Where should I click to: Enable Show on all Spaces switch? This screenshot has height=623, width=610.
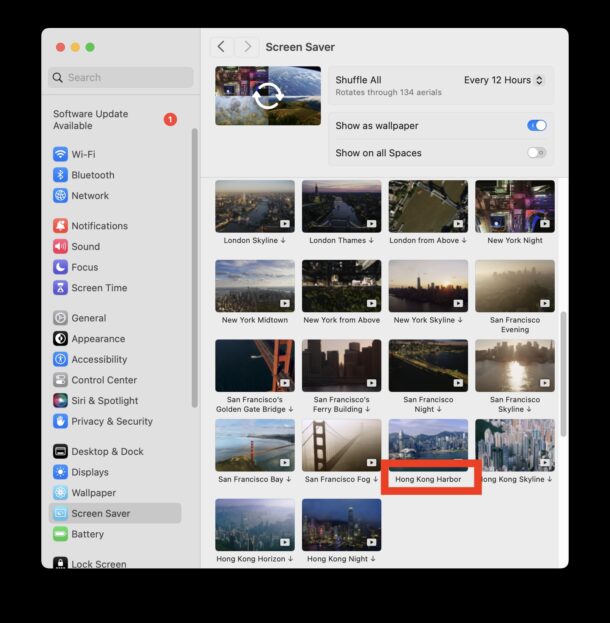(537, 153)
